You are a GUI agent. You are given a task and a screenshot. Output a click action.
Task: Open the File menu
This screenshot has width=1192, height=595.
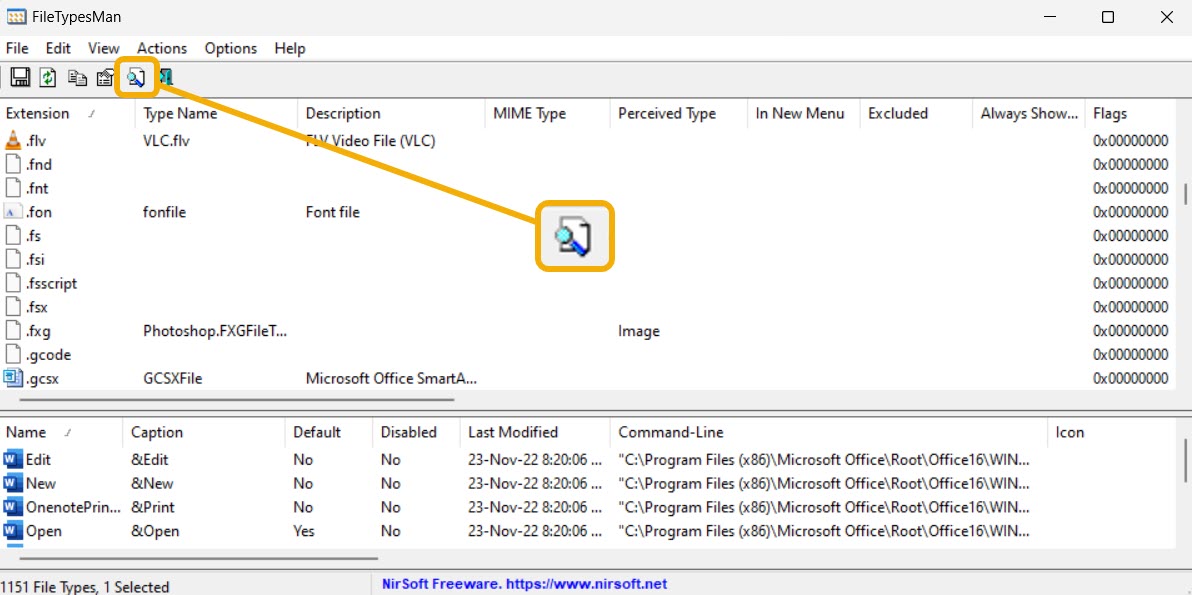point(16,48)
